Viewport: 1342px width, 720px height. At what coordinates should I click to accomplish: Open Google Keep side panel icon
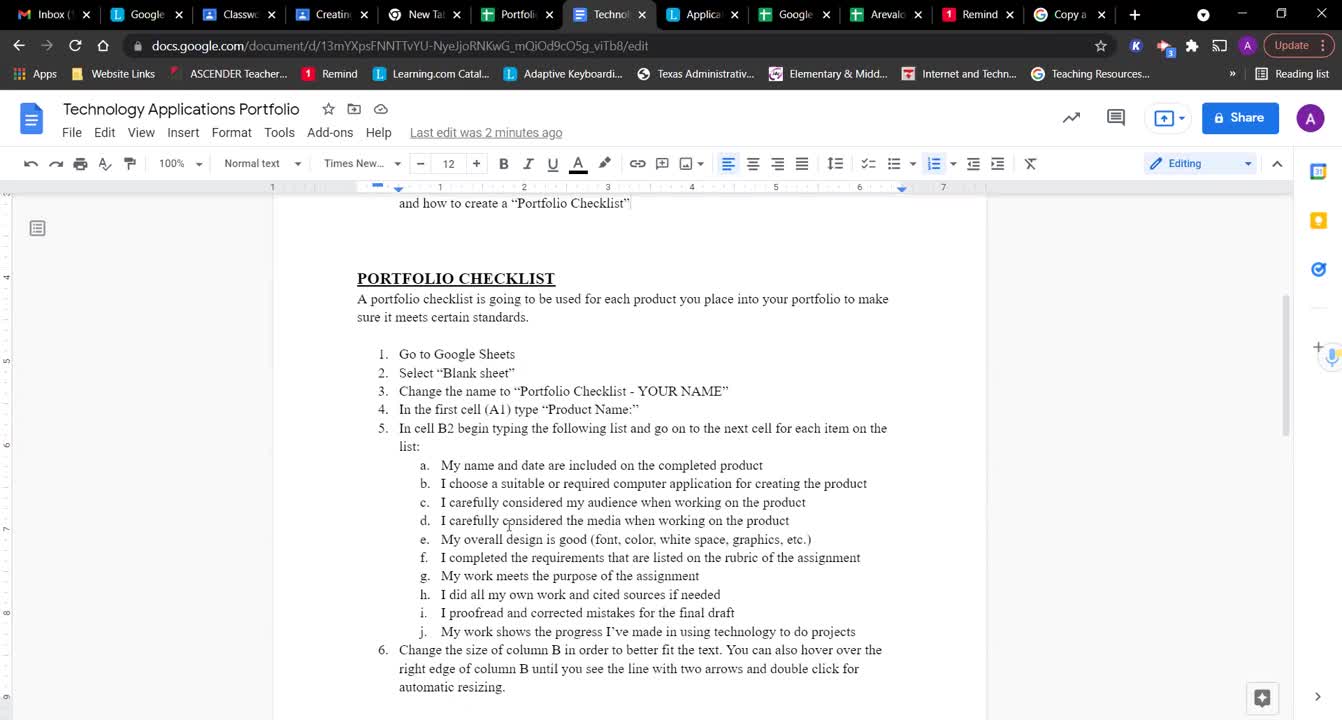tap(1318, 220)
